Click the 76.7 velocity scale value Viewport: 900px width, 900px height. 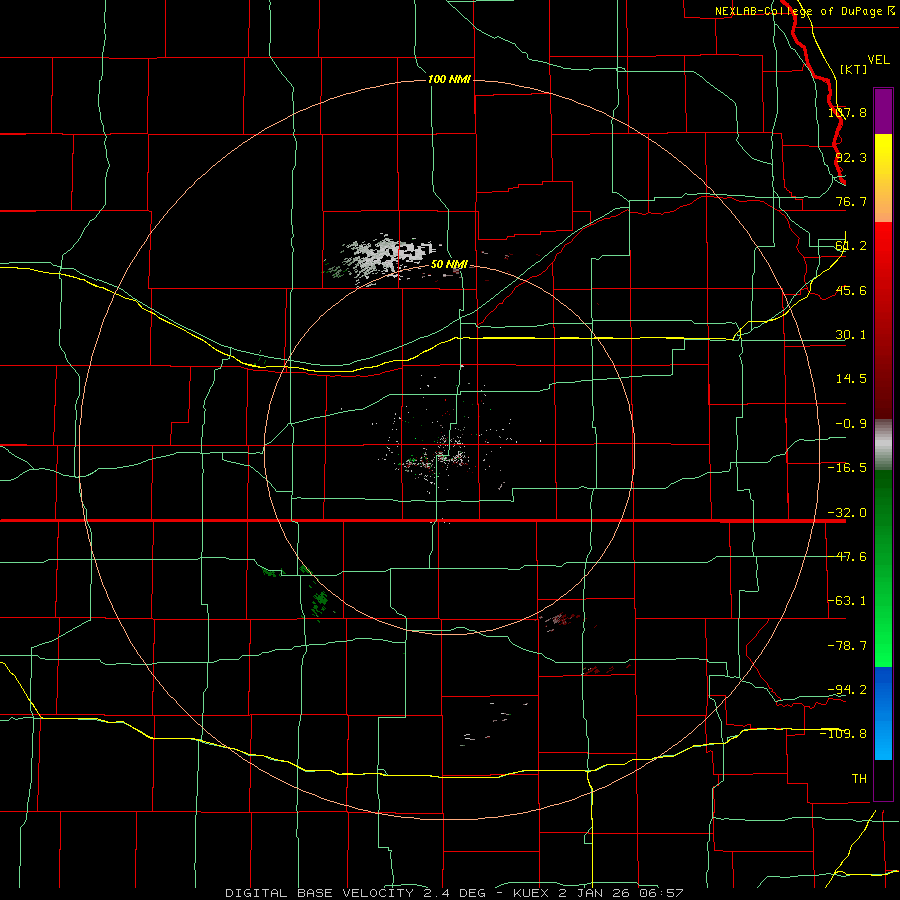(851, 201)
